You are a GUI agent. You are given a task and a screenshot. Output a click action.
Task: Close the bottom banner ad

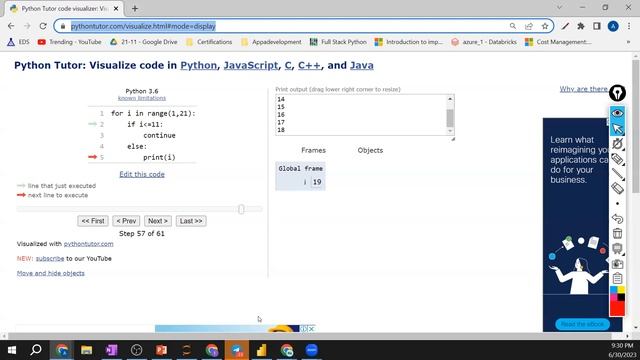(x=311, y=329)
